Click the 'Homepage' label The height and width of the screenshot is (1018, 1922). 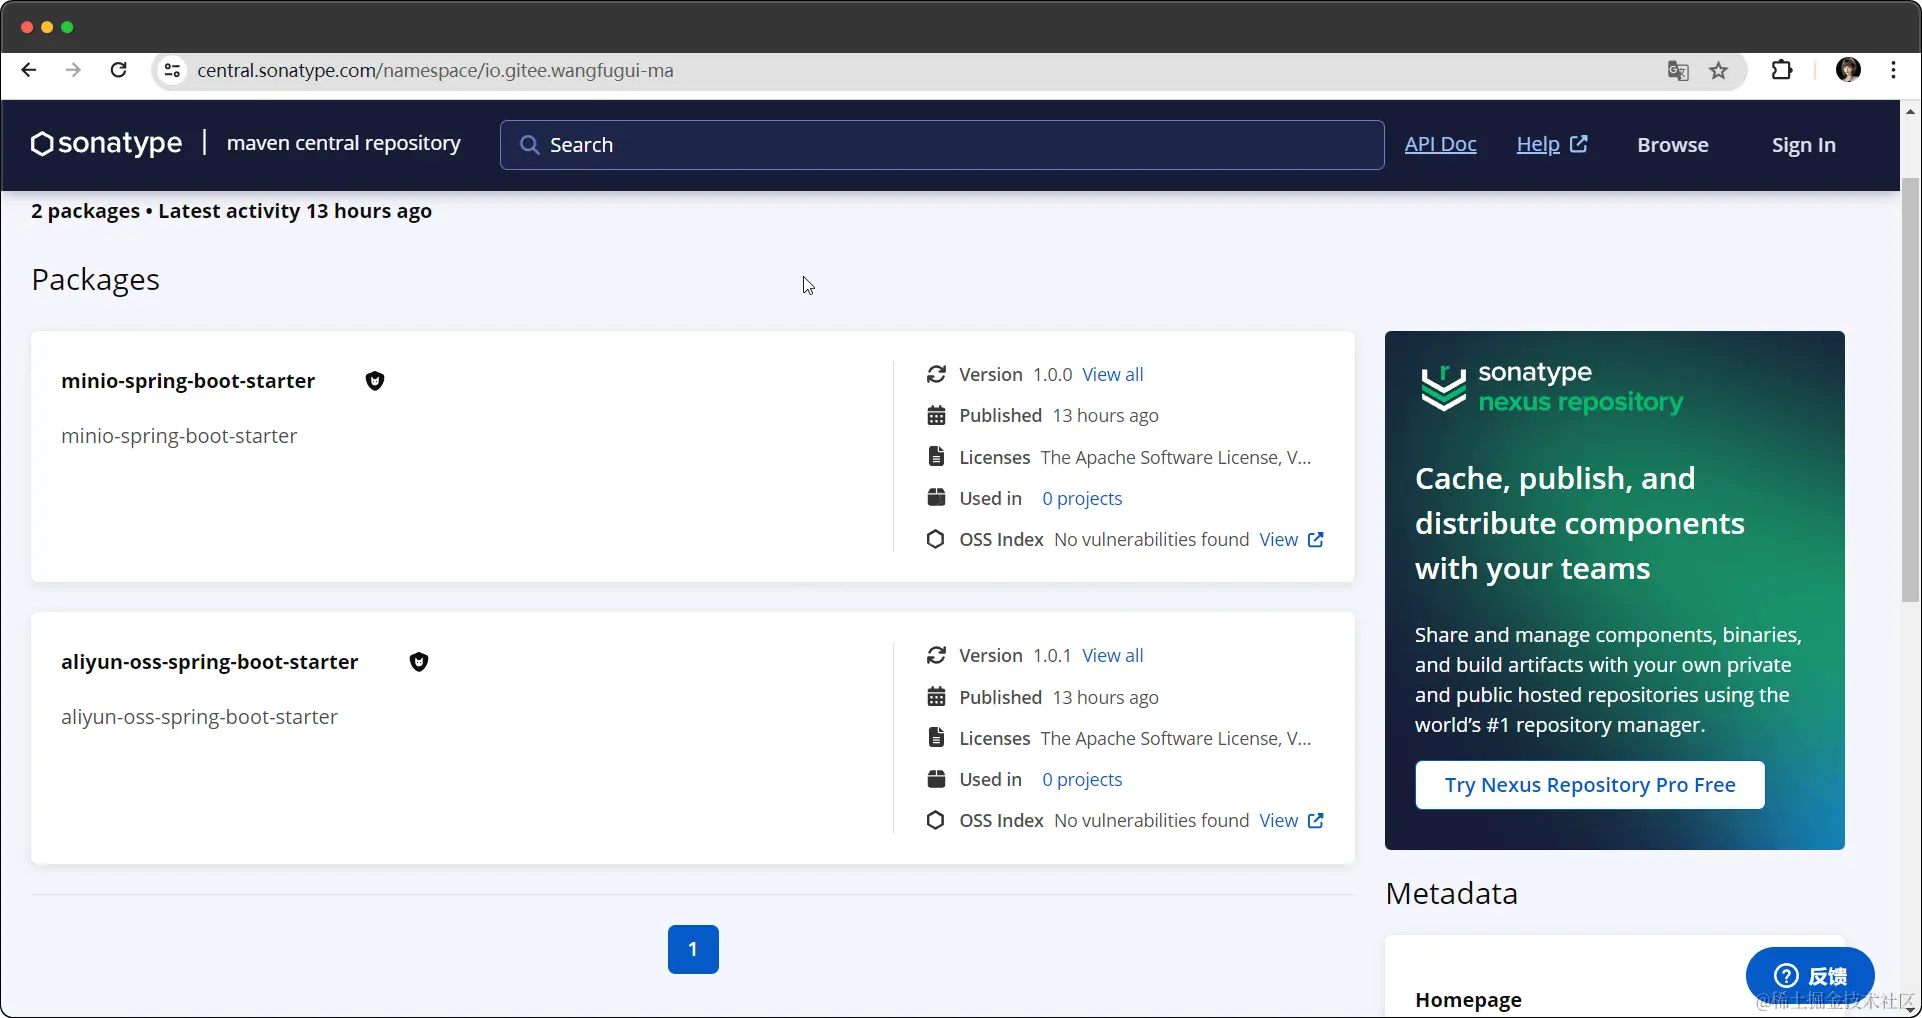click(x=1468, y=1000)
